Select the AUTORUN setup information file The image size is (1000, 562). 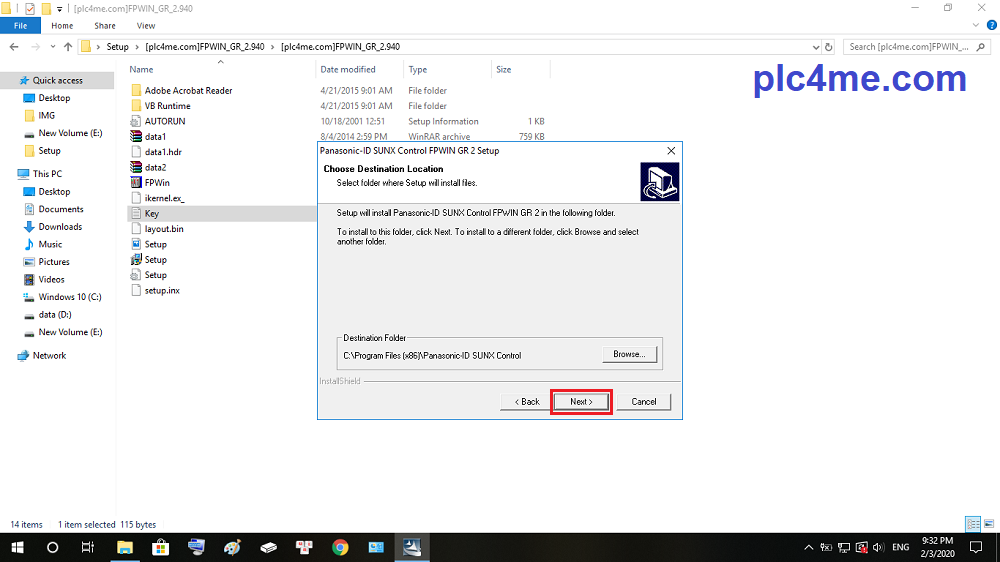pos(164,121)
